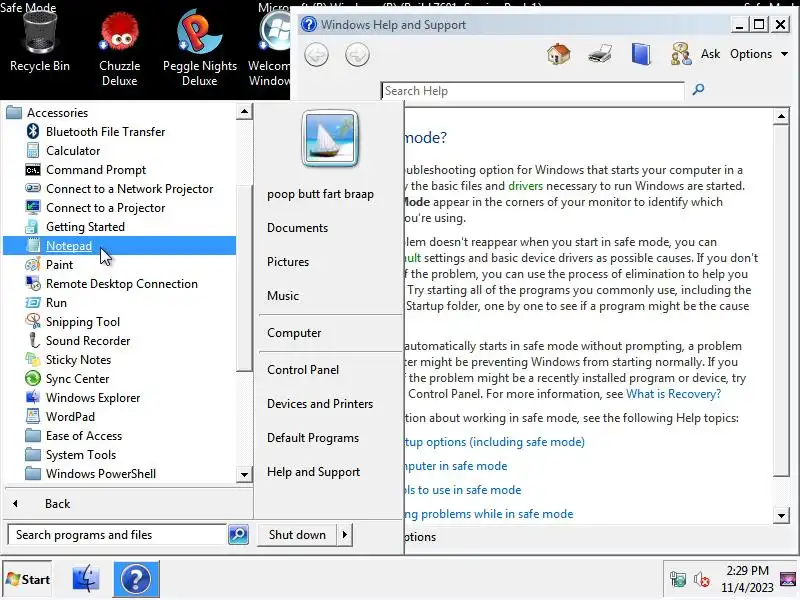Click the clock showing 2:29 PM
Image resolution: width=800 pixels, height=600 pixels.
click(747, 570)
